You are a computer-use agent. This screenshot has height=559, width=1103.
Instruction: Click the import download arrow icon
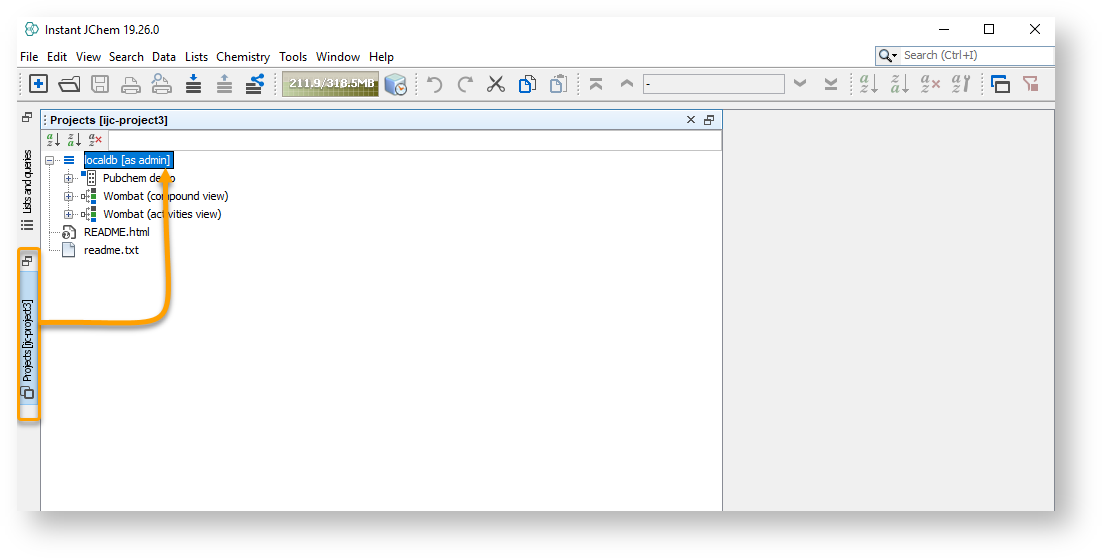pyautogui.click(x=193, y=84)
